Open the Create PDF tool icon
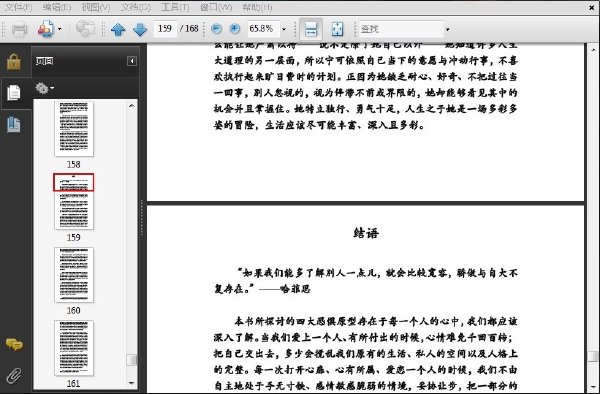This screenshot has width=600, height=394. click(46, 29)
